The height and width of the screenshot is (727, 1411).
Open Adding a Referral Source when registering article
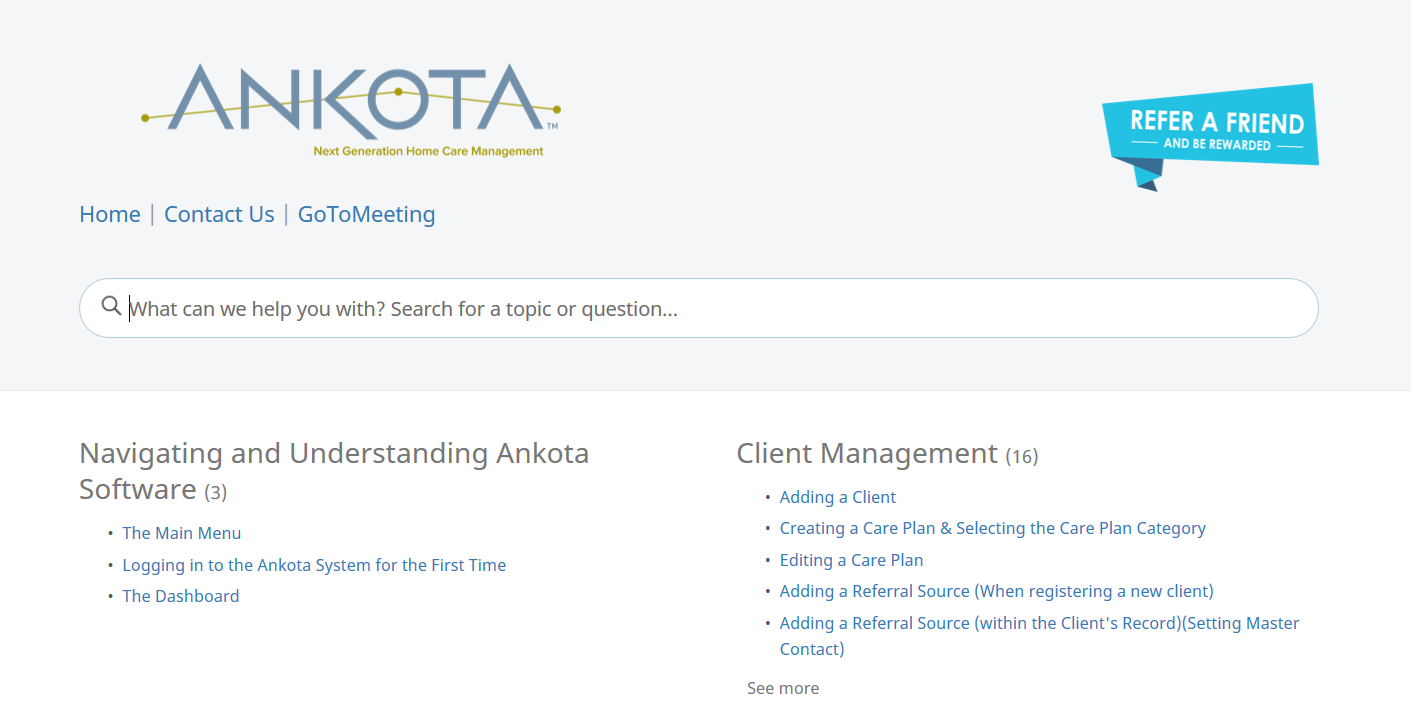(997, 591)
